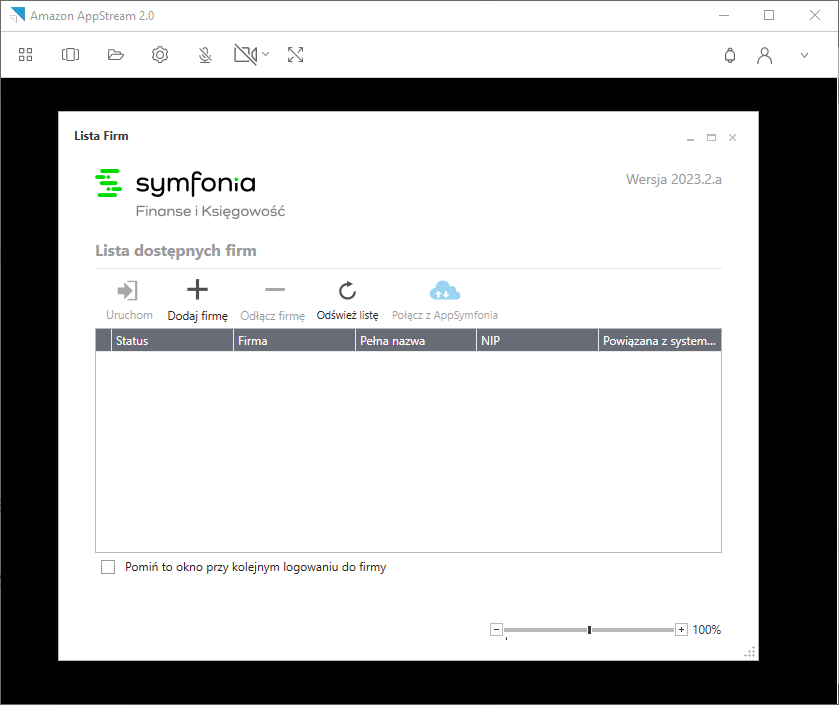Sort by the Pełna nazwa column header

[416, 341]
